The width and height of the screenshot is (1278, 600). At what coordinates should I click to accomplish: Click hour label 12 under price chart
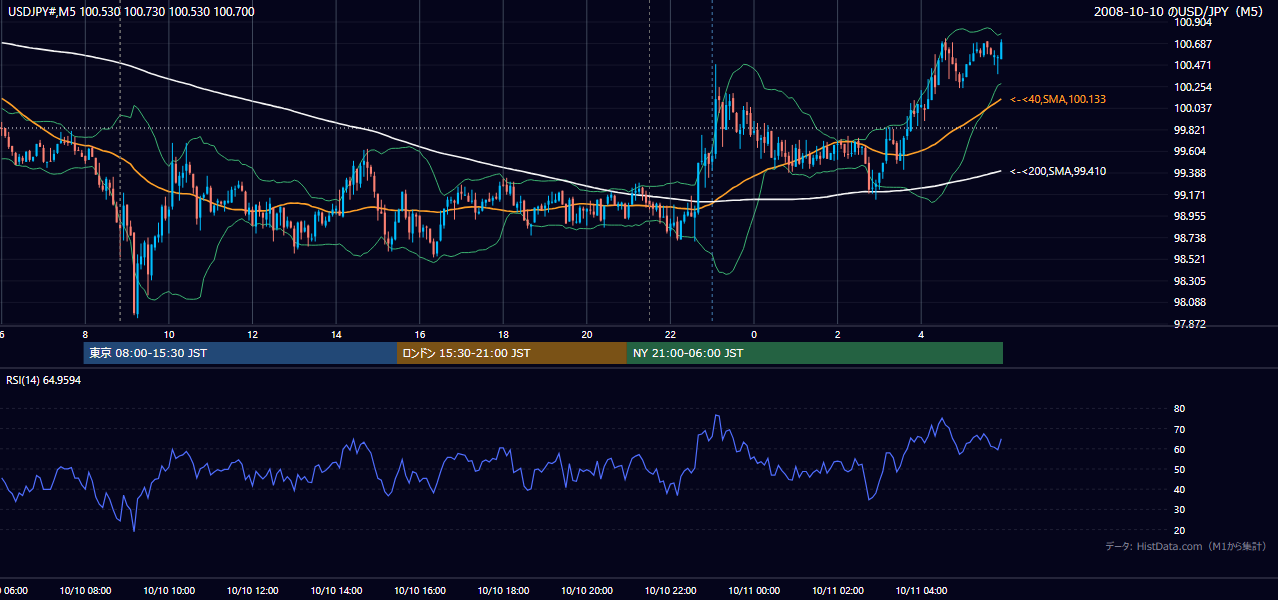pyautogui.click(x=252, y=334)
